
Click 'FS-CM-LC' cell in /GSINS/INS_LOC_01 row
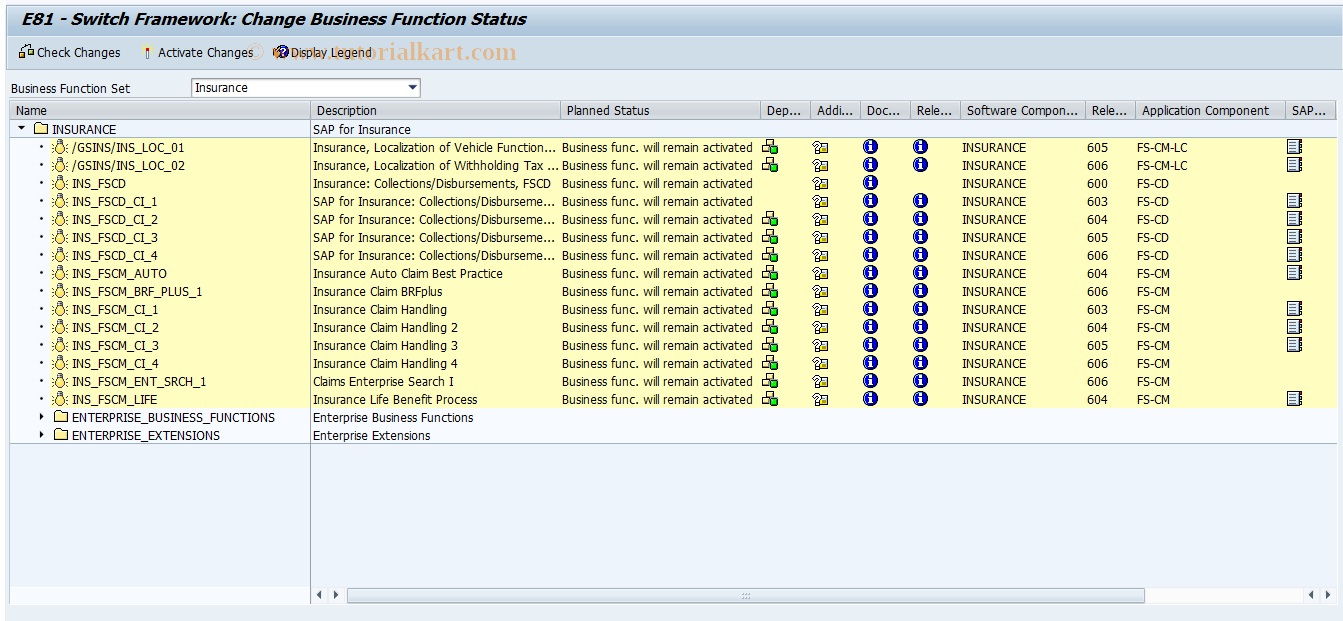pyautogui.click(x=1162, y=147)
